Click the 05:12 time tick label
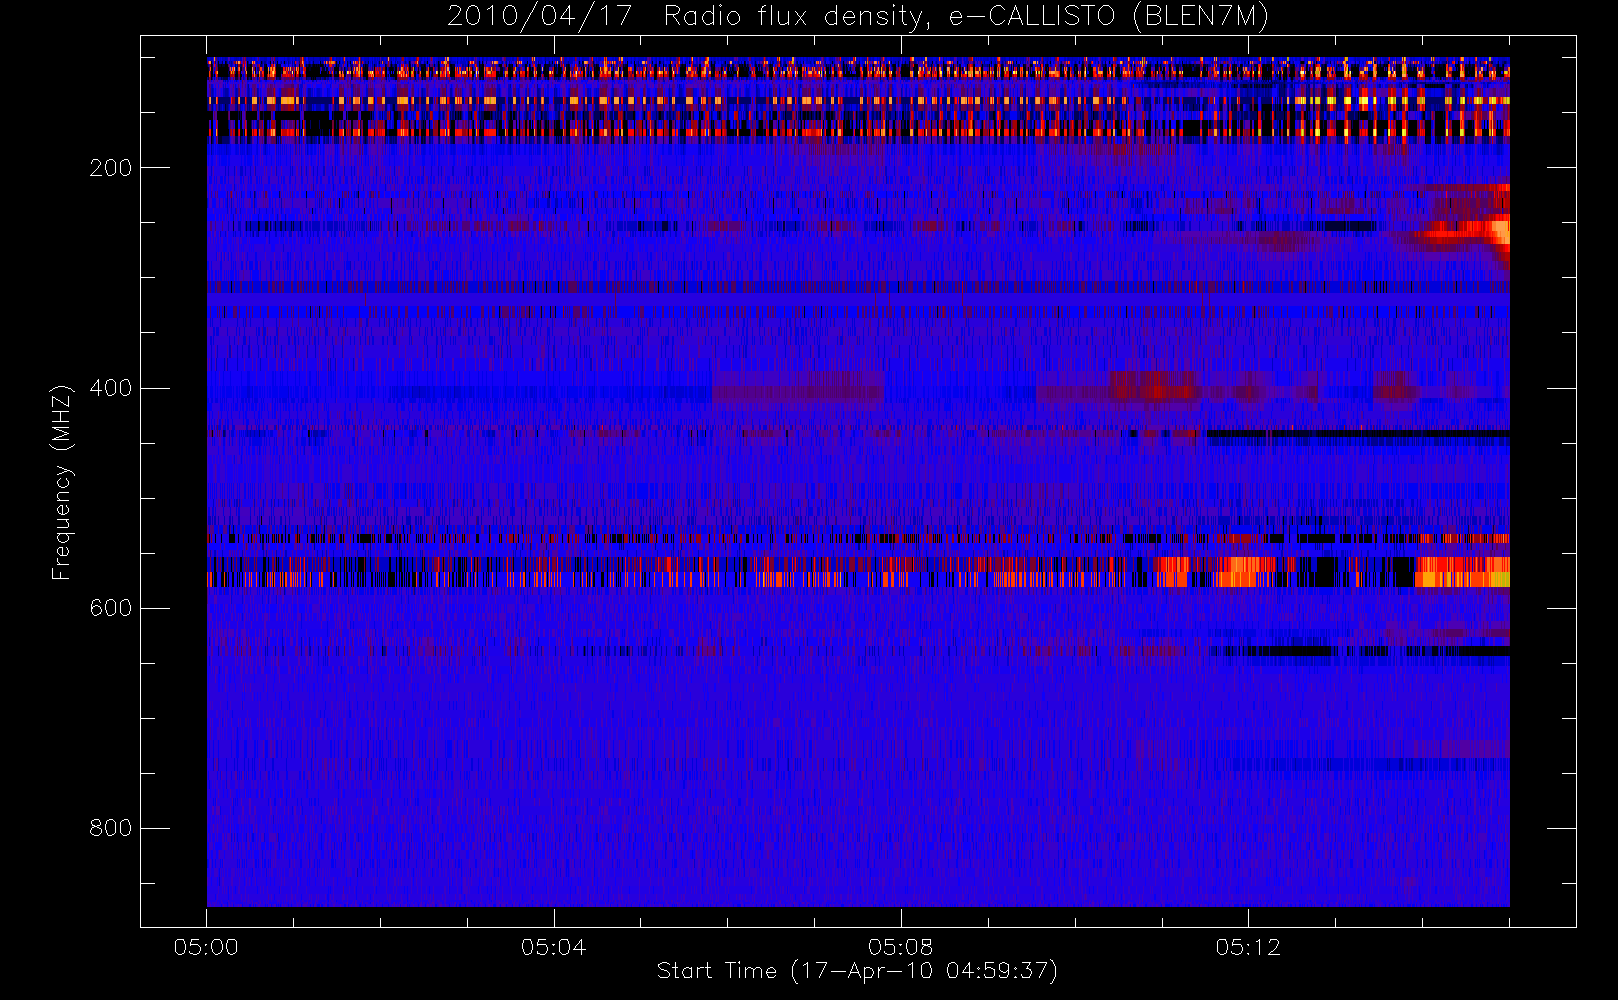Image resolution: width=1618 pixels, height=1000 pixels. pos(1248,947)
